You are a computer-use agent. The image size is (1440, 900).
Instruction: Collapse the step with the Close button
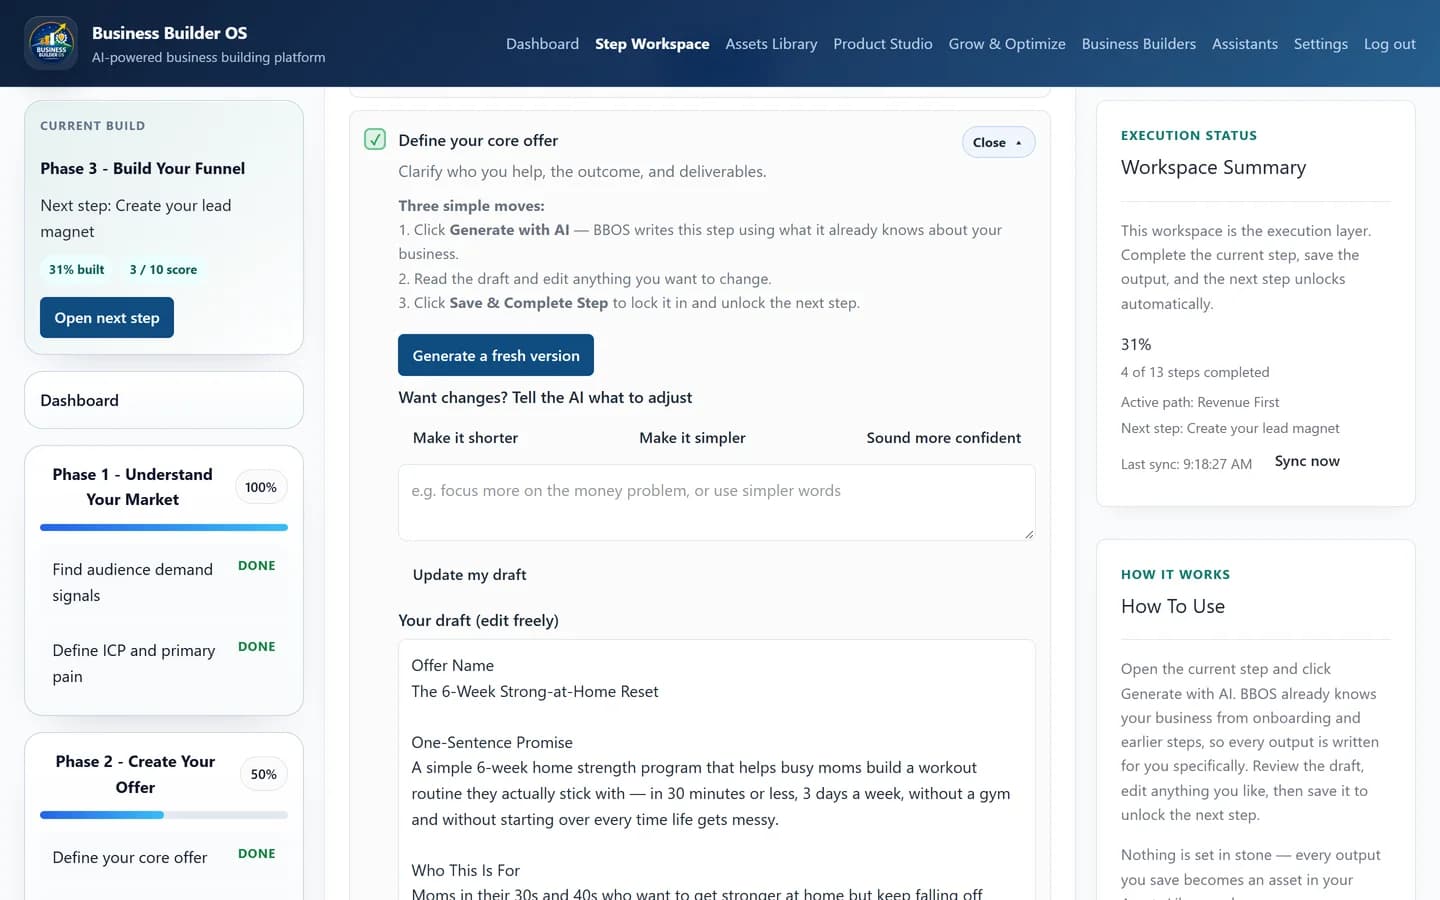tap(998, 142)
